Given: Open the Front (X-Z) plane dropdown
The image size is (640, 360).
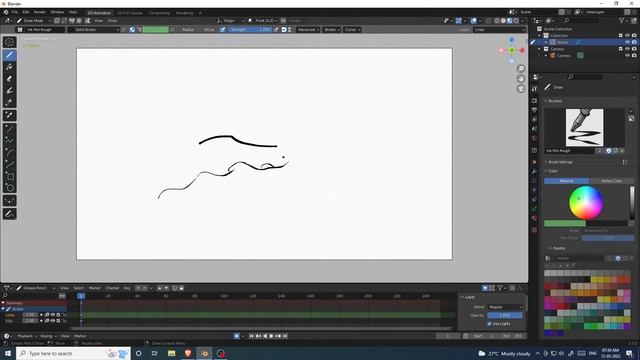Looking at the screenshot, I should (262, 20).
